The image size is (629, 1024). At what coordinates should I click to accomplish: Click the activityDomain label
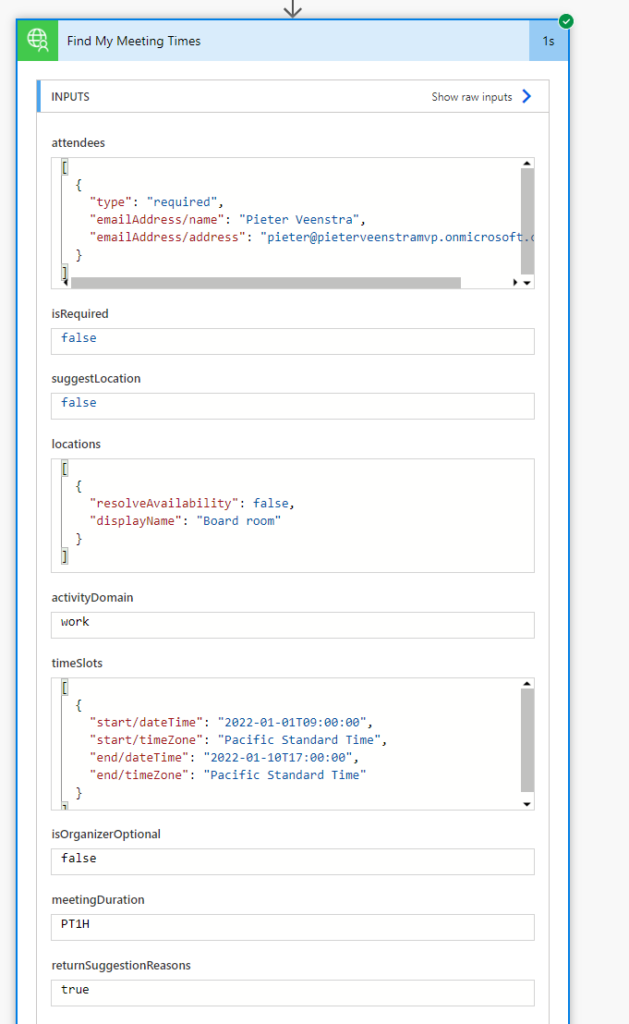92,598
